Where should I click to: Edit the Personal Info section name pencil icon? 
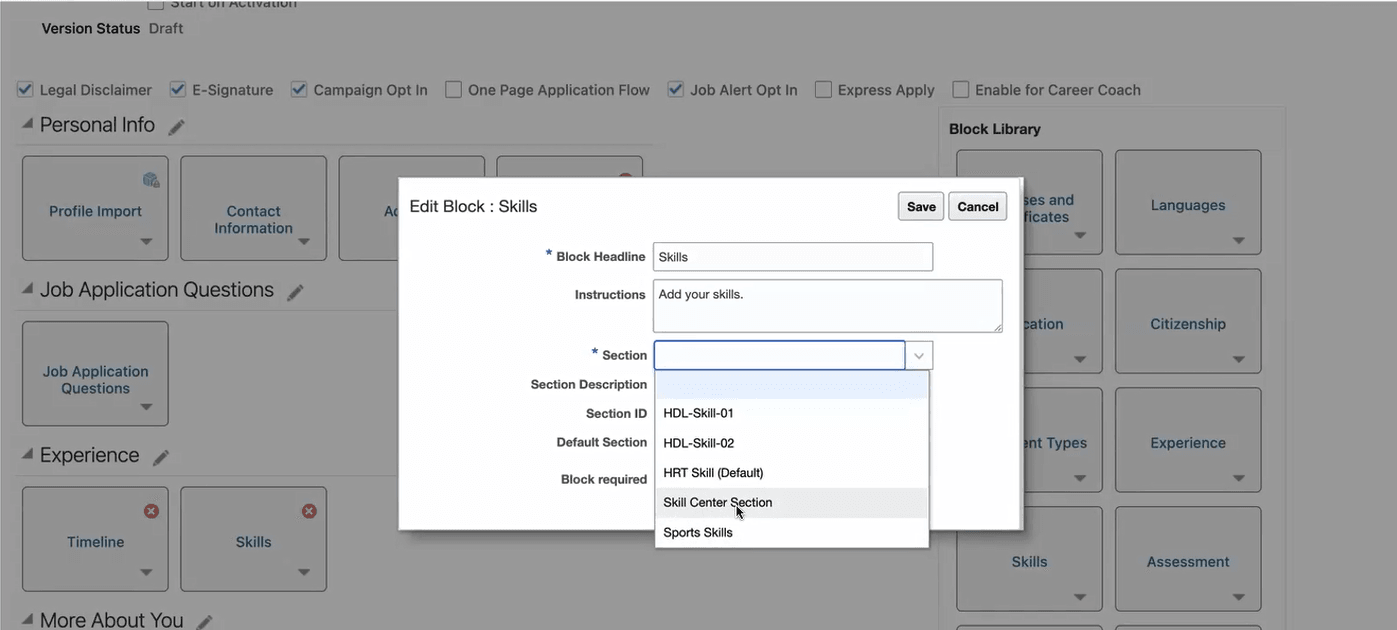(177, 127)
